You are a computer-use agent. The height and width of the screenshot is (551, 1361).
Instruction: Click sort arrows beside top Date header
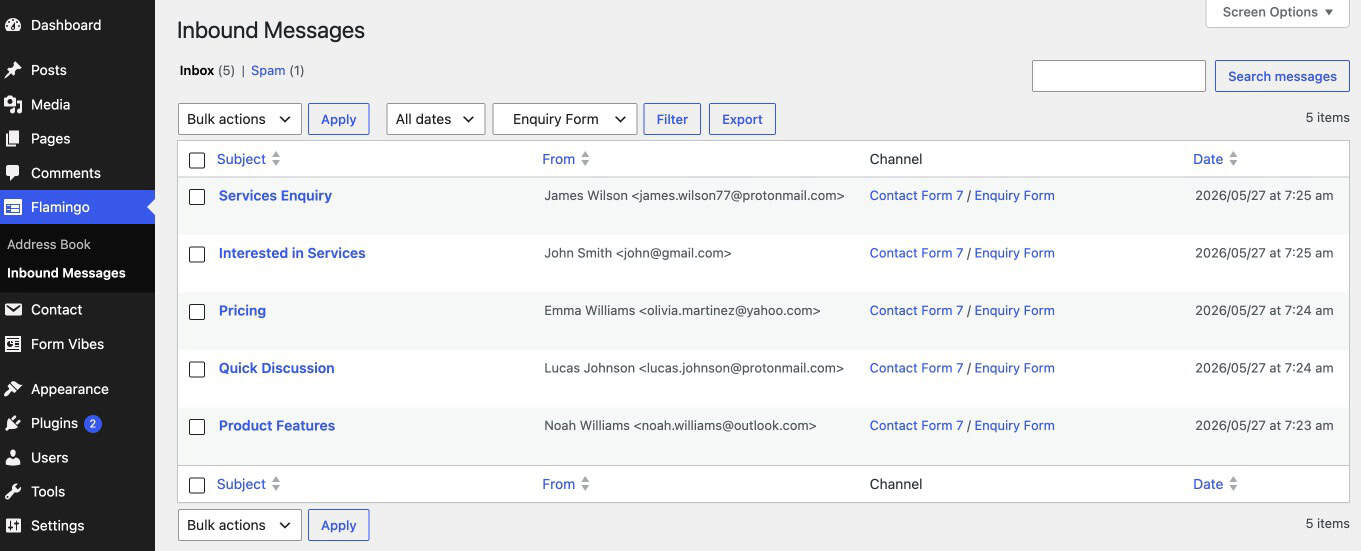(x=1233, y=159)
